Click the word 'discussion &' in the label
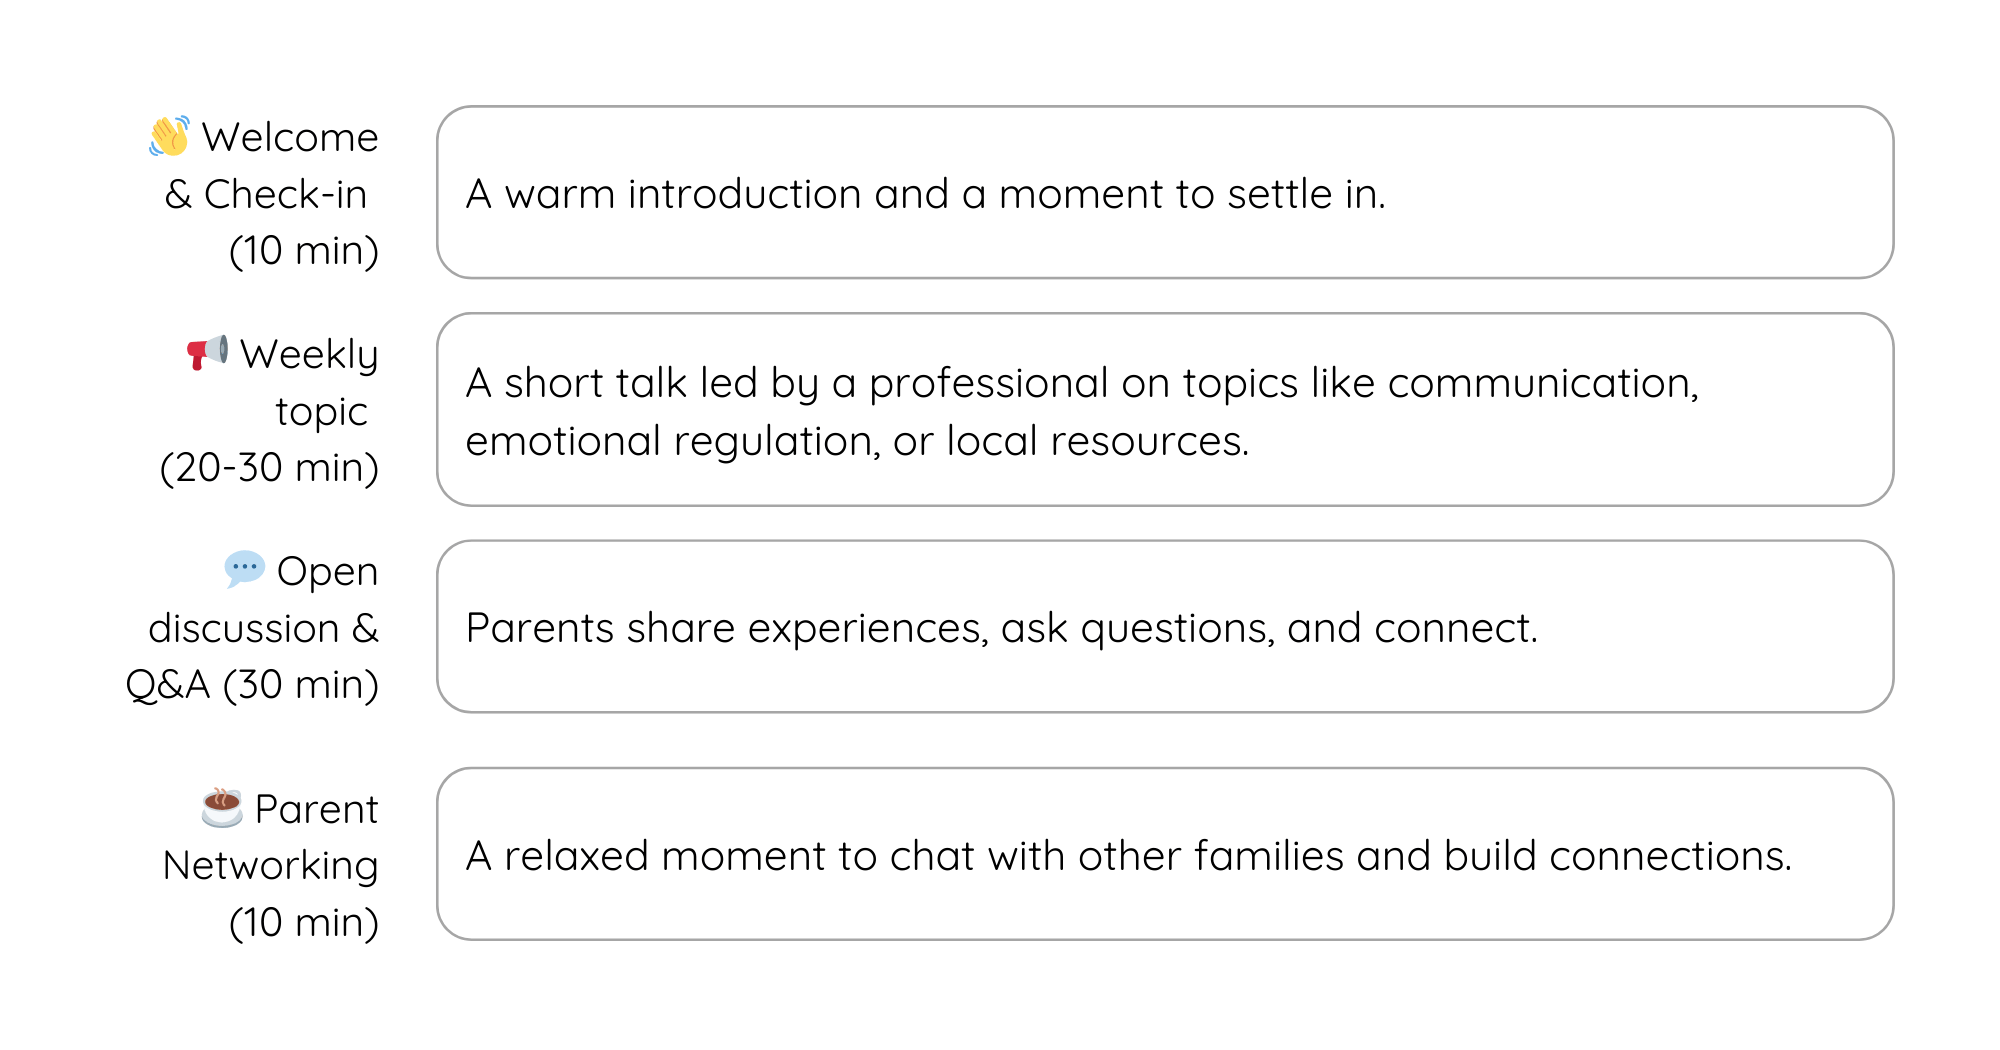Viewport: 2000px width, 1050px height. pyautogui.click(x=264, y=628)
